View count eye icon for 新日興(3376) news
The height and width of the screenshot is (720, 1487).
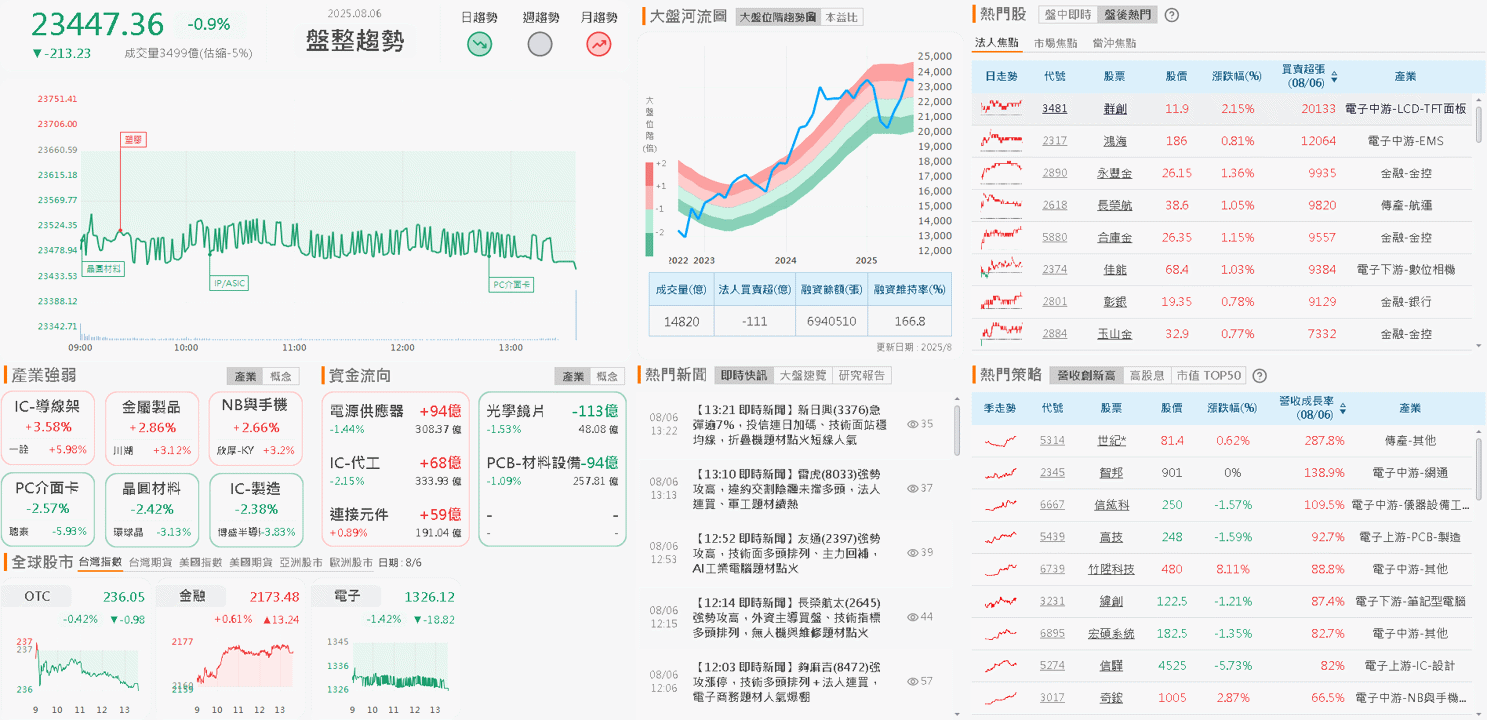[912, 424]
